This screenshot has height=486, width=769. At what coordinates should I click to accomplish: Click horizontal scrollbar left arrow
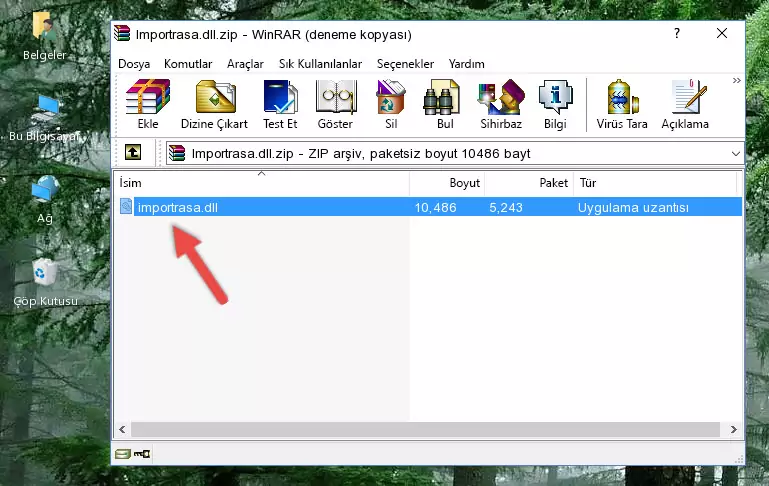click(x=122, y=430)
